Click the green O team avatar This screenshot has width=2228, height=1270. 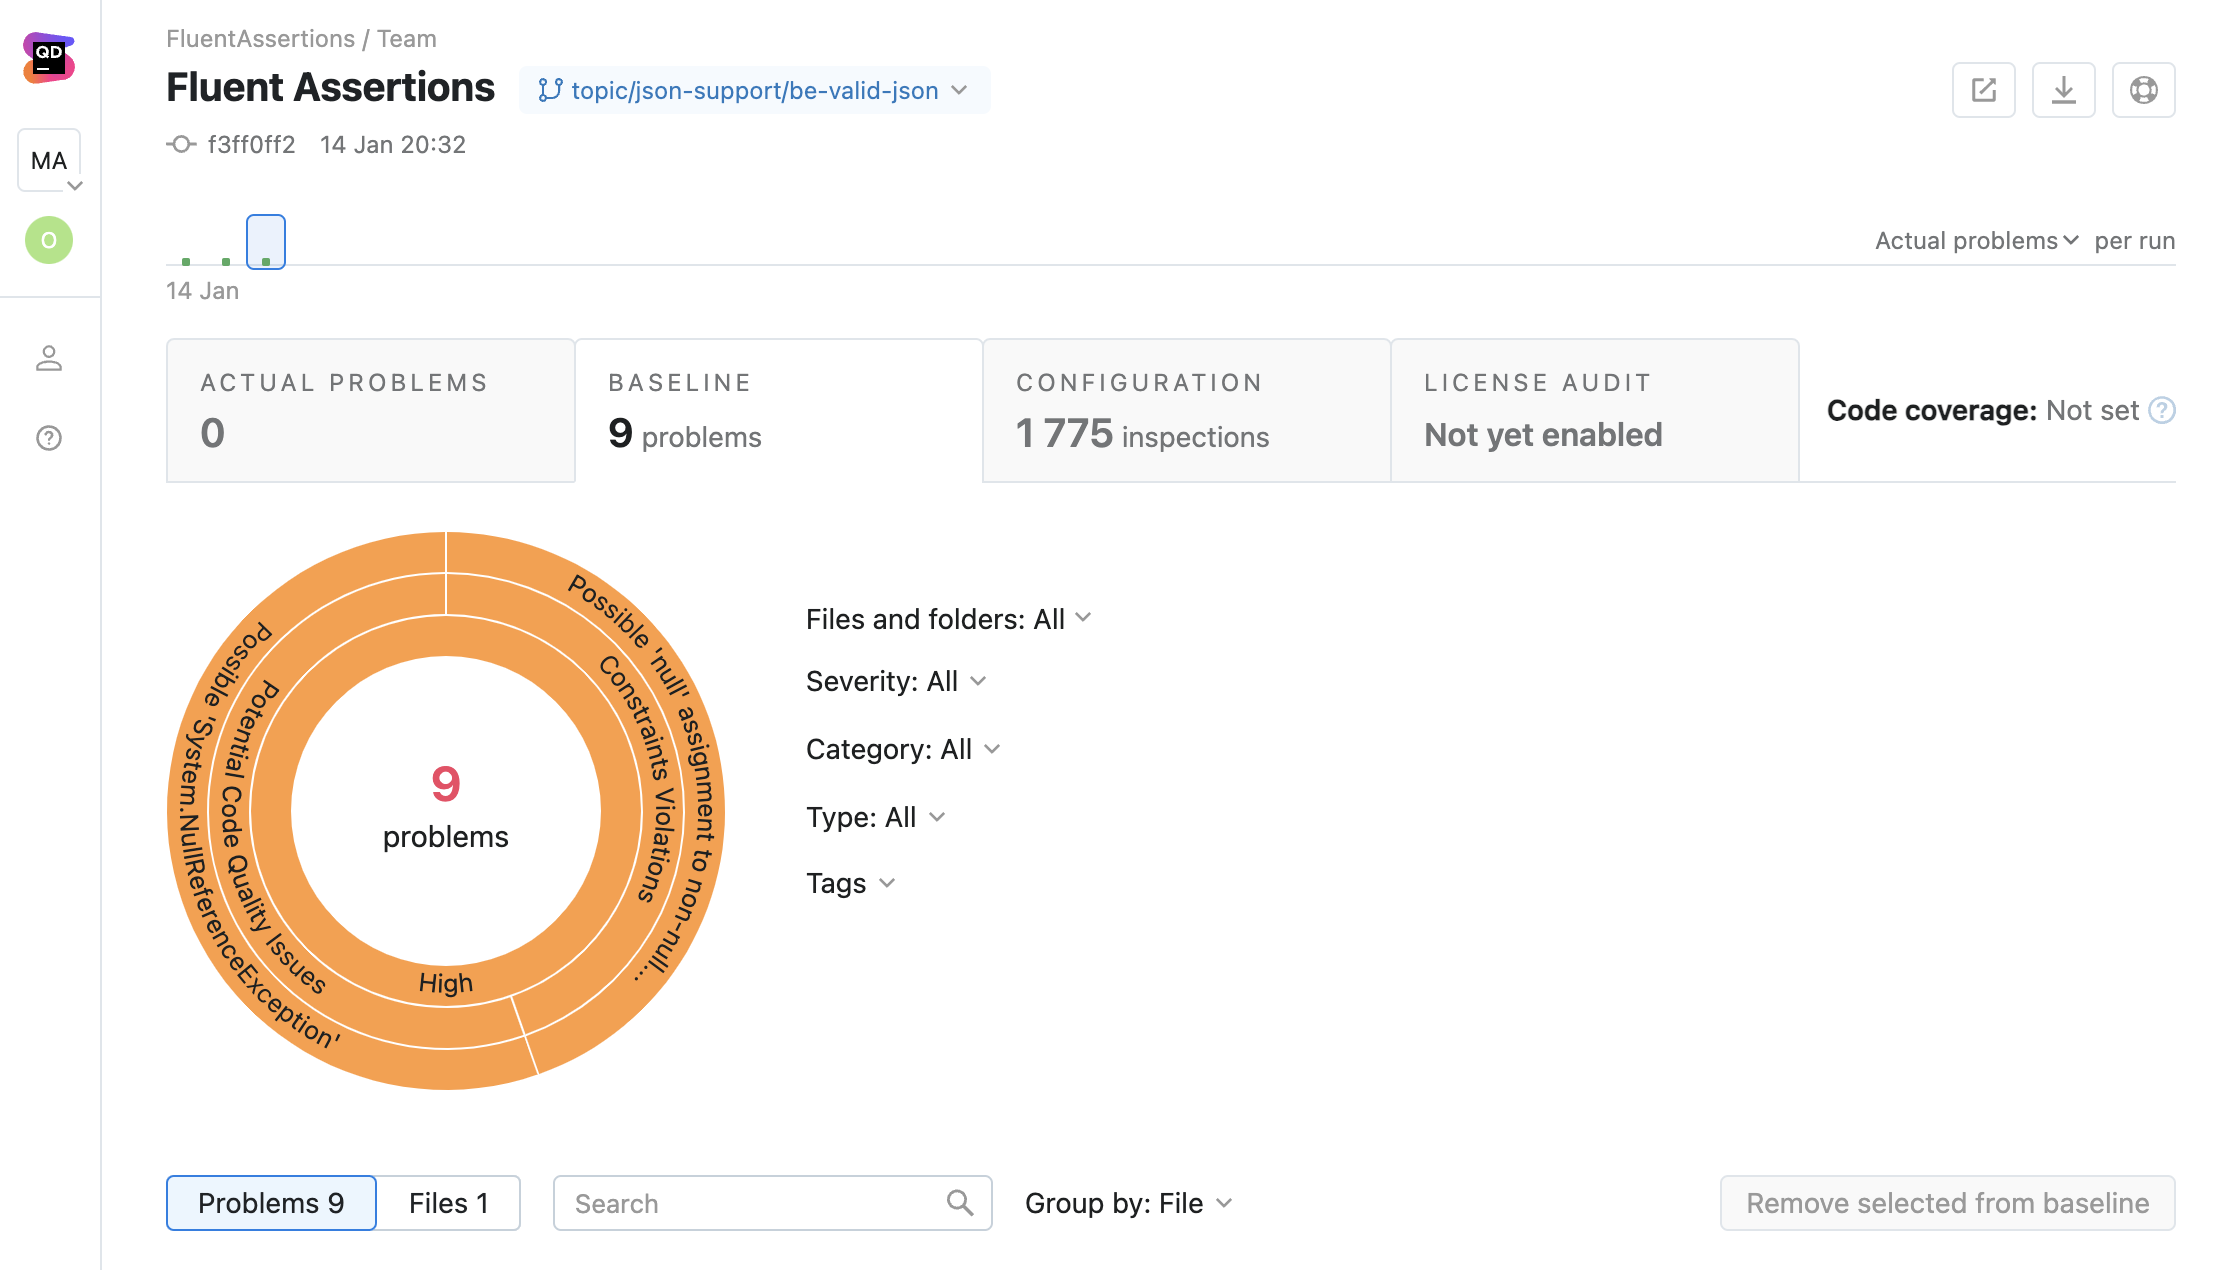tap(49, 240)
